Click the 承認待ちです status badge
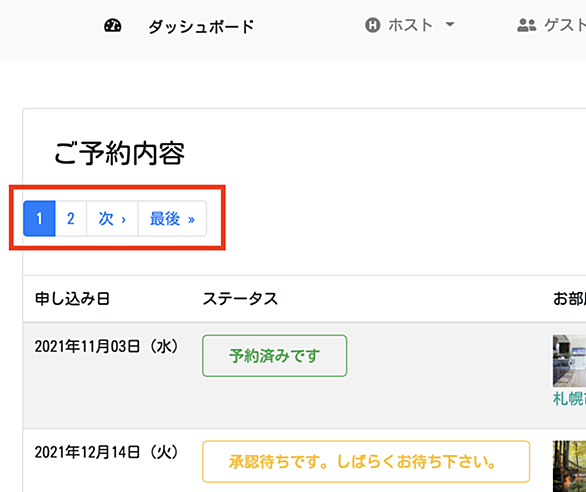 point(366,462)
